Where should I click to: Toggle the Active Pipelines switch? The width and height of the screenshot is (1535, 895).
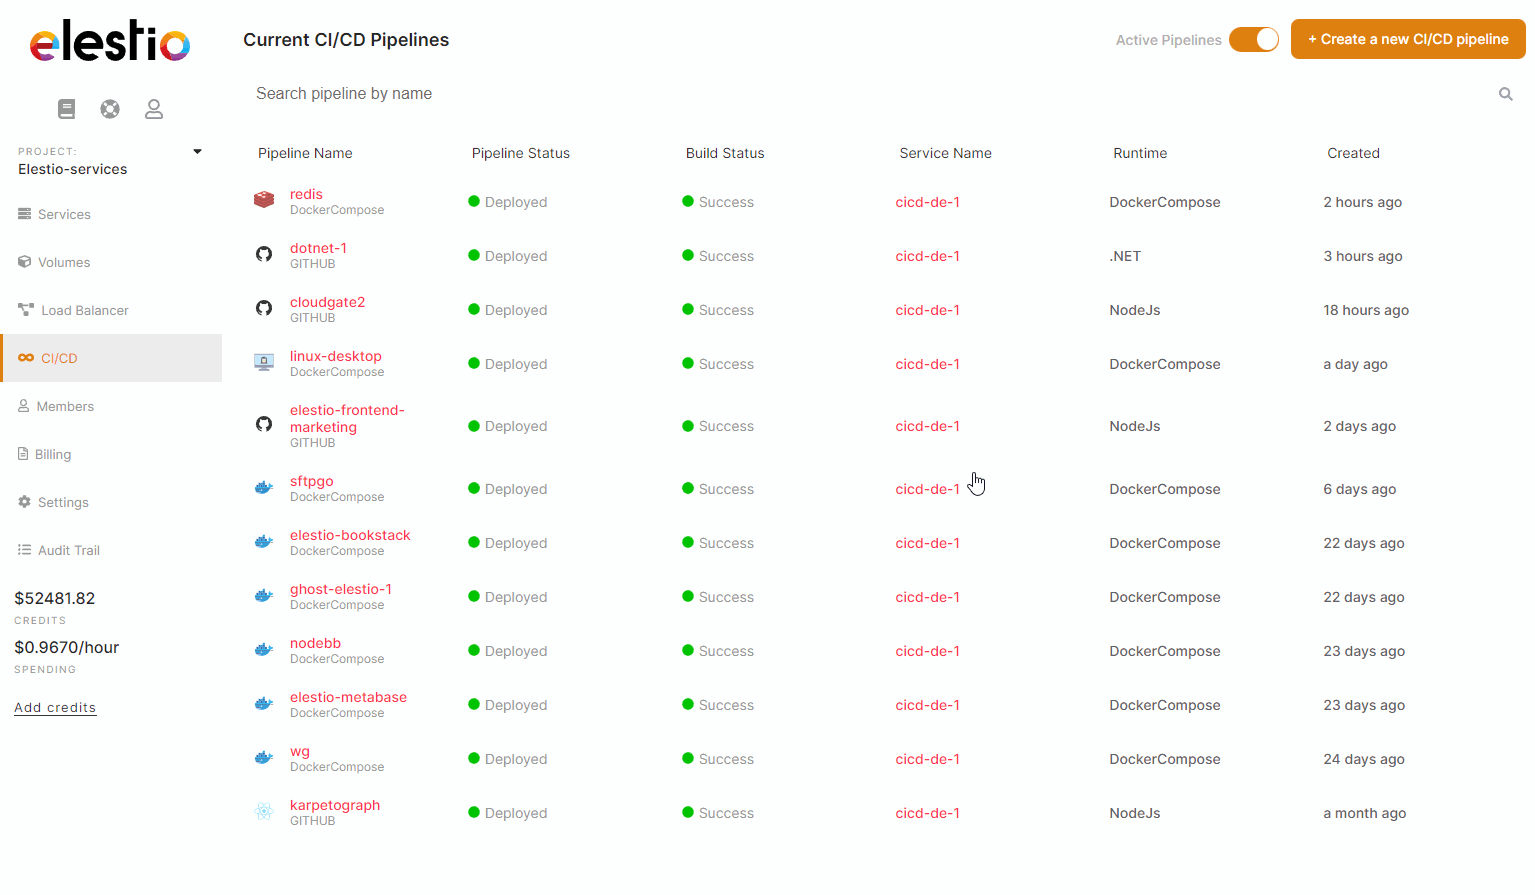tap(1254, 40)
